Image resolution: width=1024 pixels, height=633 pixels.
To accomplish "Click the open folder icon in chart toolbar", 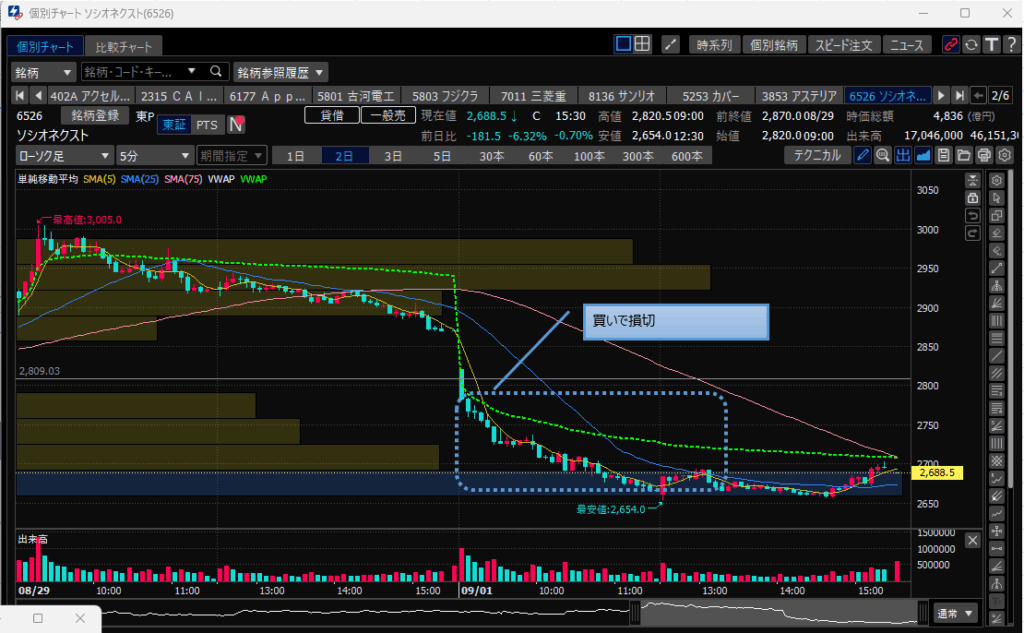I will (x=964, y=155).
